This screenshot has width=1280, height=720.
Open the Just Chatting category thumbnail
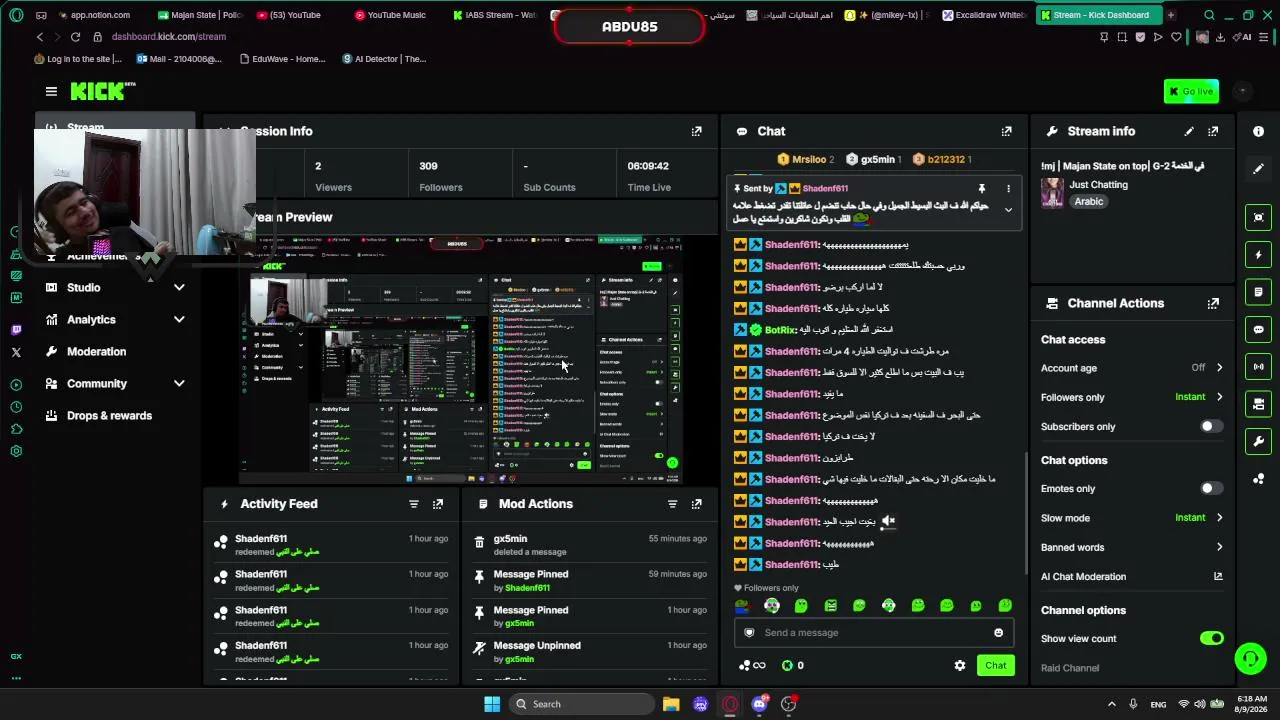(x=1052, y=193)
